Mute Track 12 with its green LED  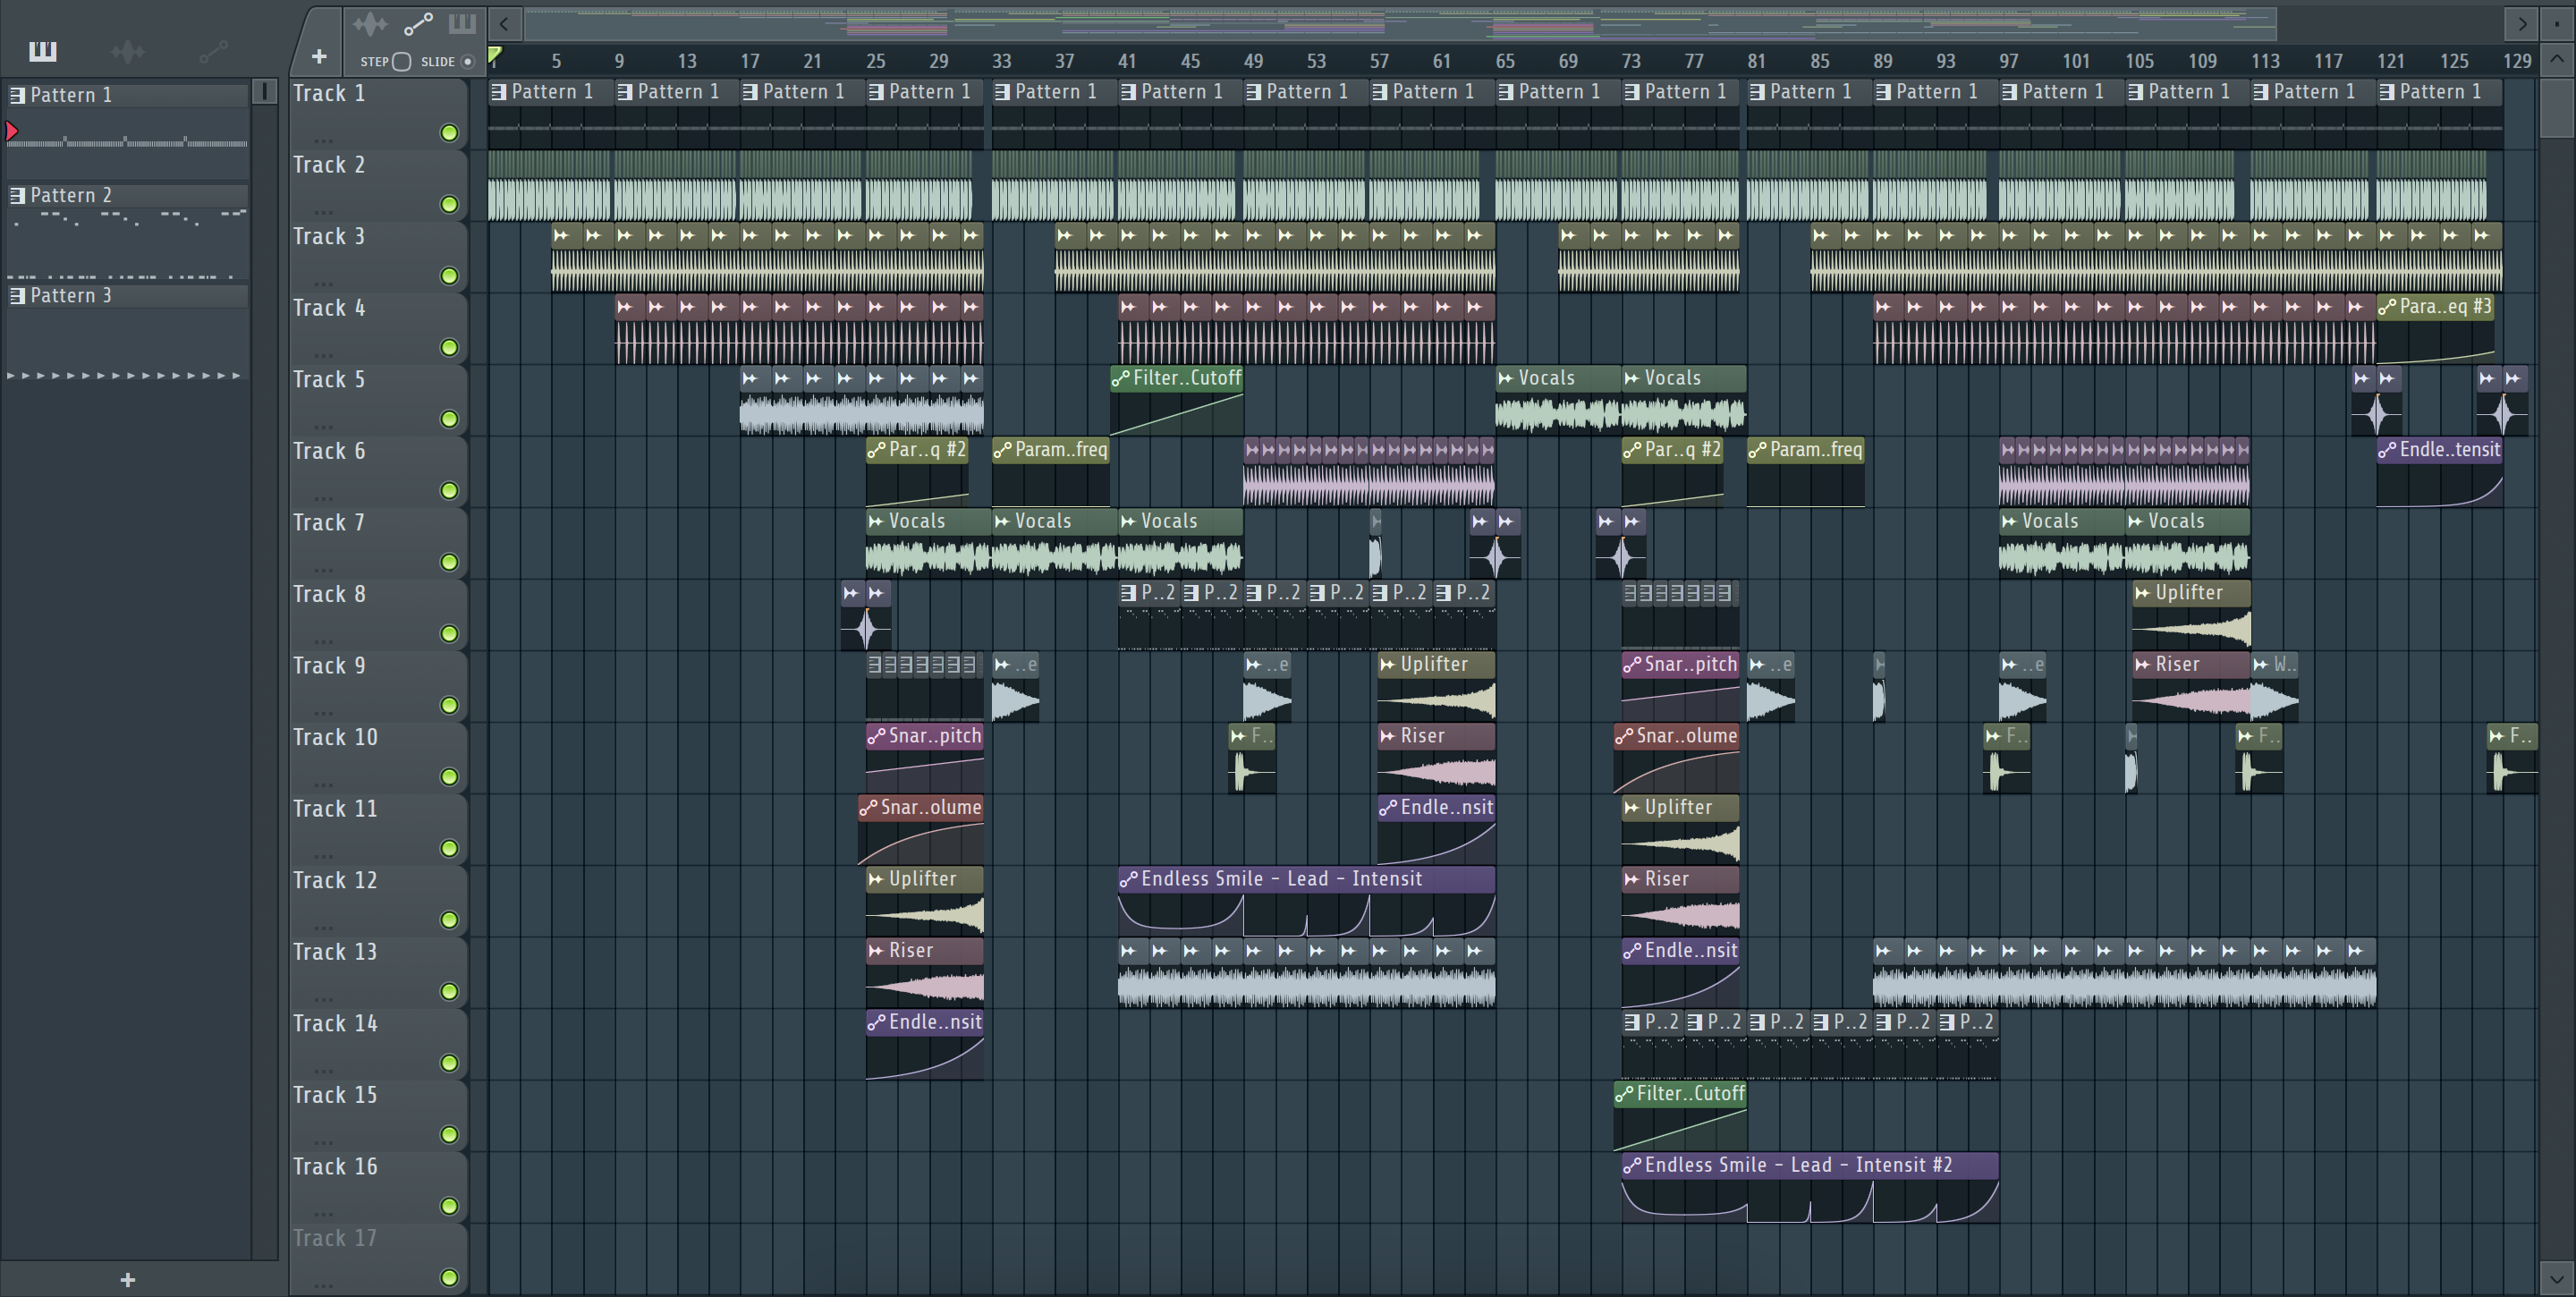[x=450, y=920]
